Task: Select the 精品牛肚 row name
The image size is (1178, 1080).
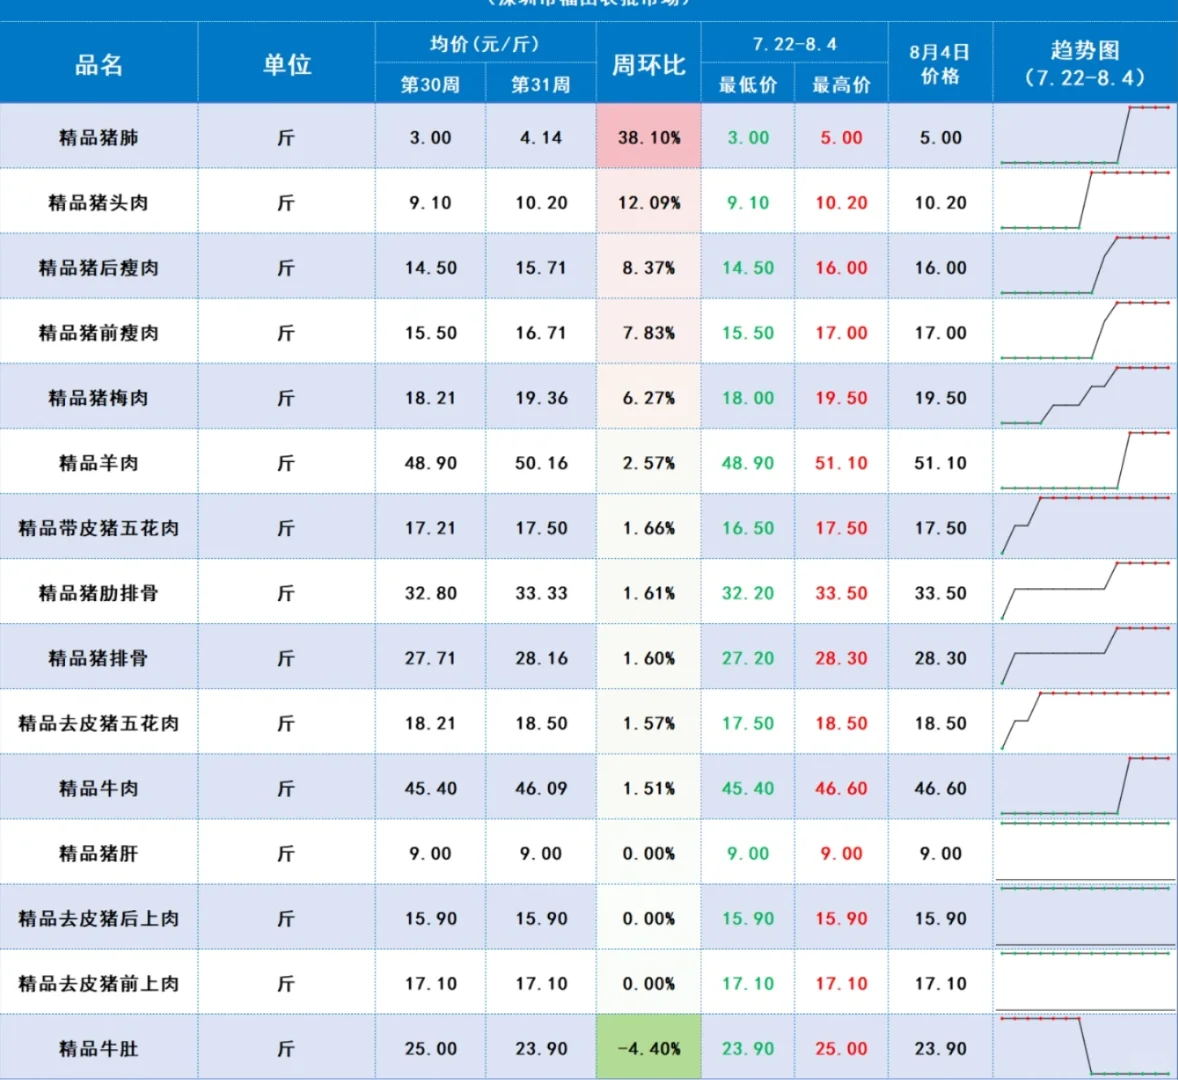Action: pyautogui.click(x=98, y=1049)
